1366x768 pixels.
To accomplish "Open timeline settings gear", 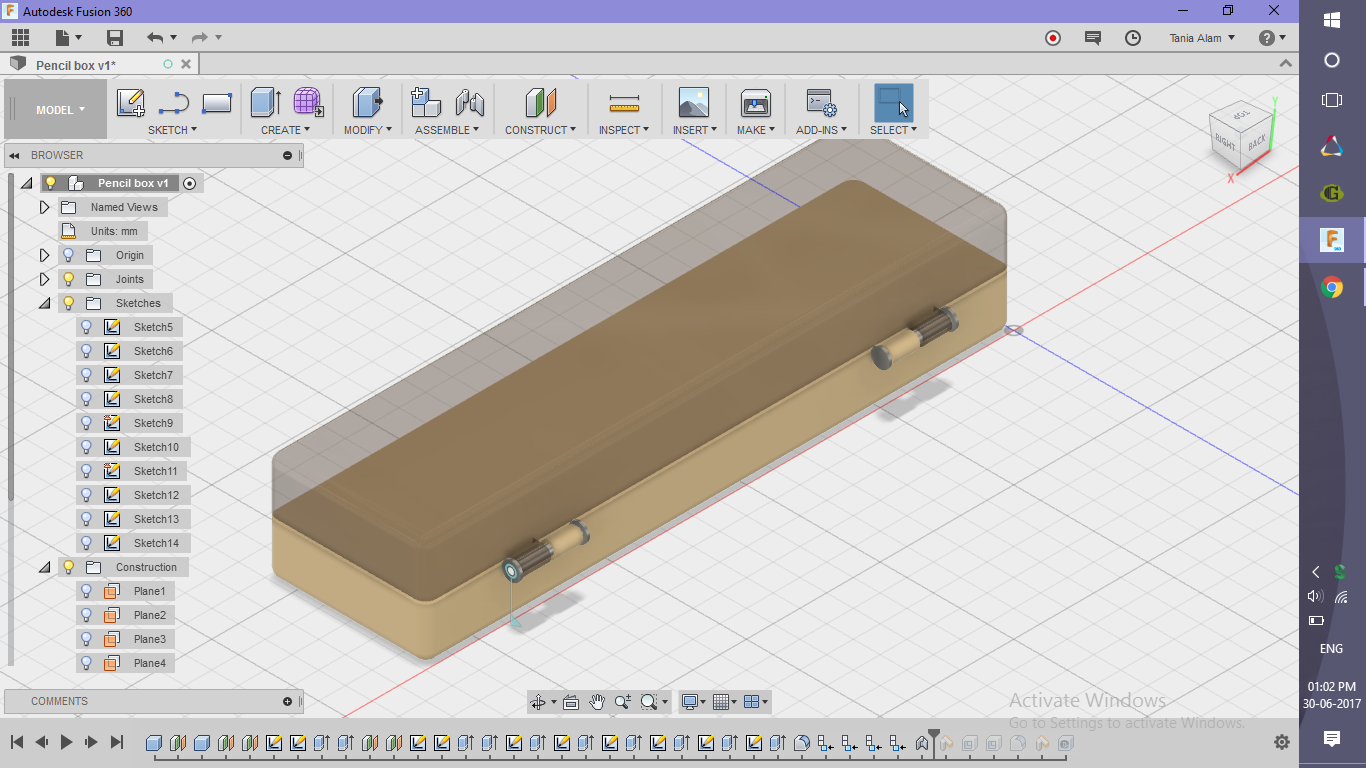I will (1282, 742).
